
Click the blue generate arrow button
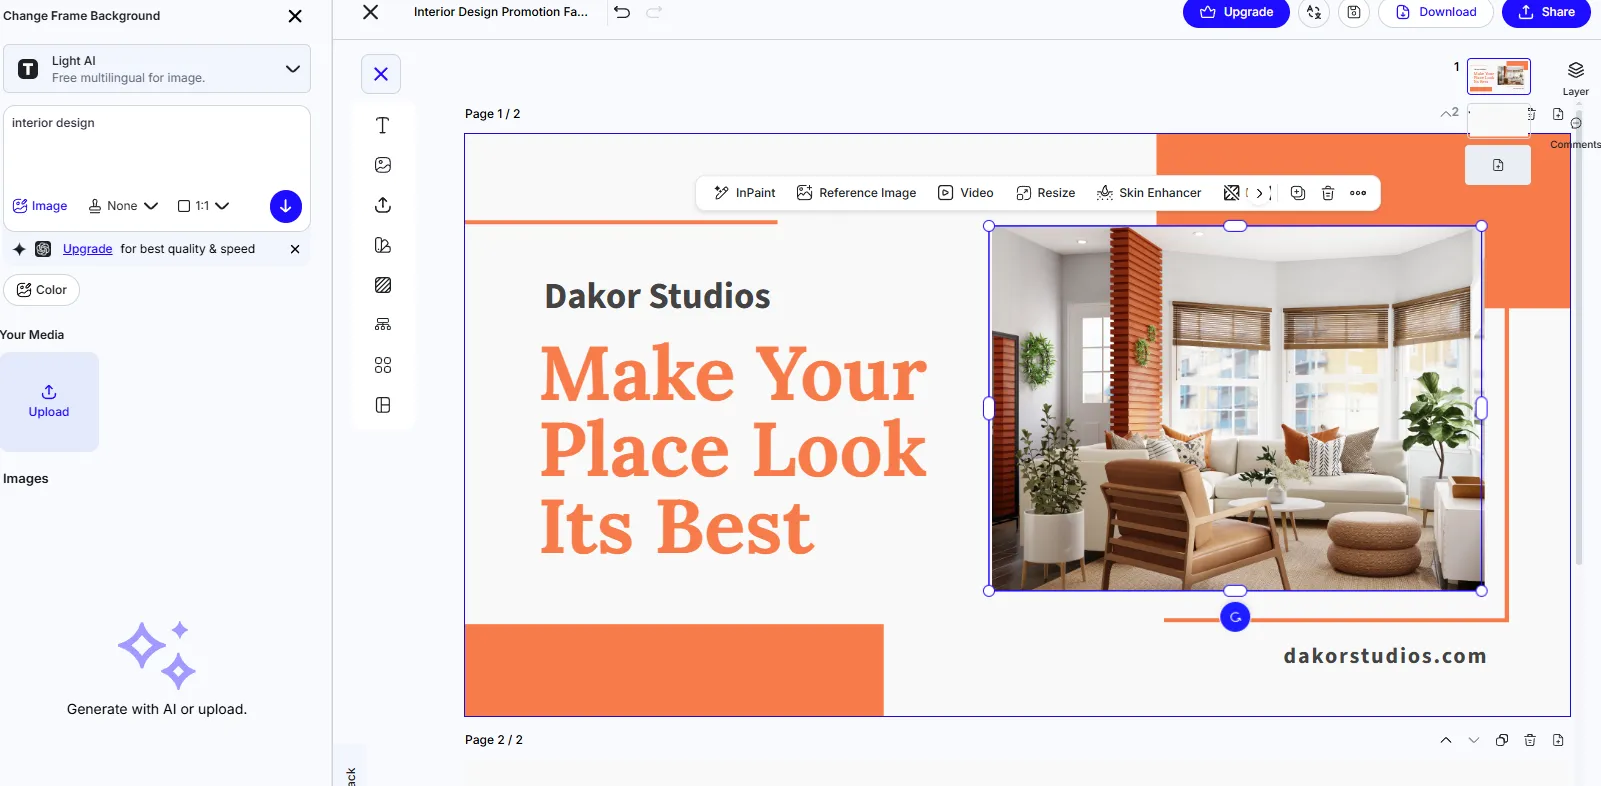click(285, 206)
